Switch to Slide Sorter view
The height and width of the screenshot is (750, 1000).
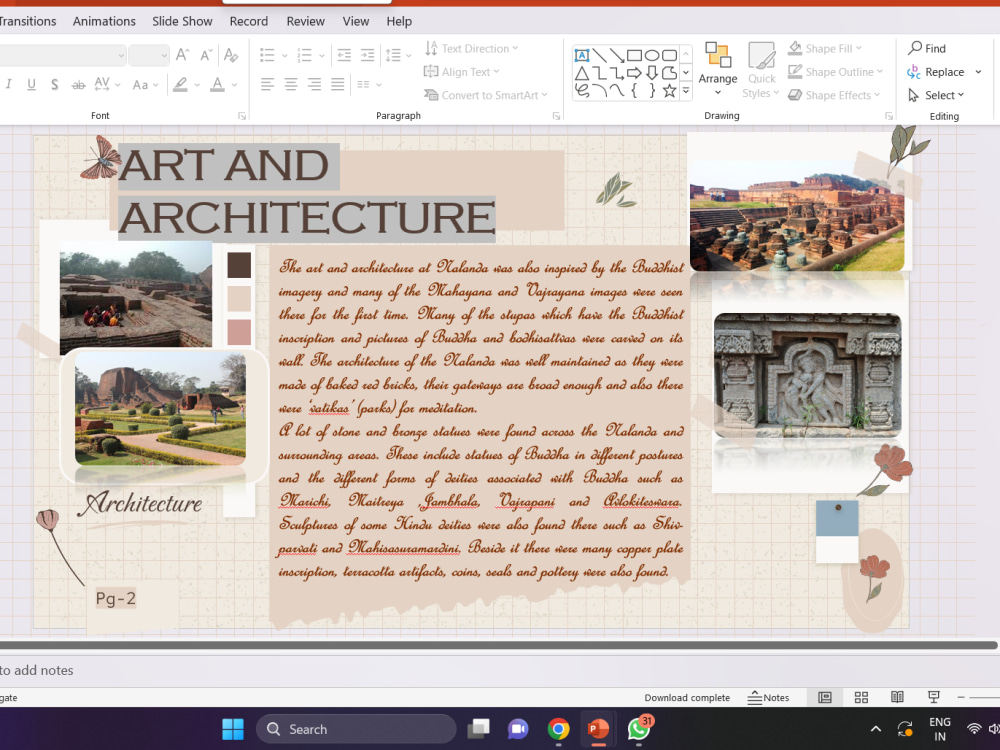(861, 698)
